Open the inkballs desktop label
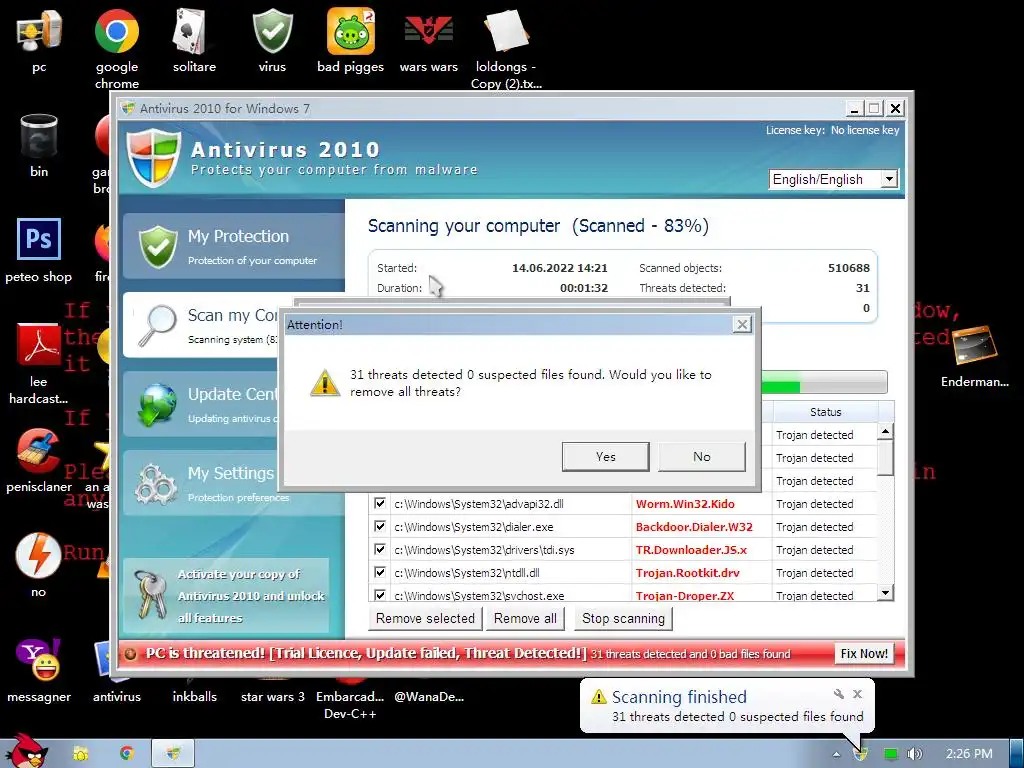The image size is (1024, 768). coord(194,696)
